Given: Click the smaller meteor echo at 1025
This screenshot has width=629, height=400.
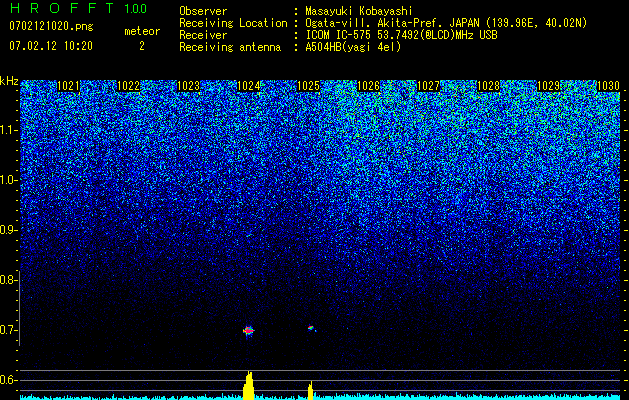Looking at the screenshot, I should pos(310,328).
